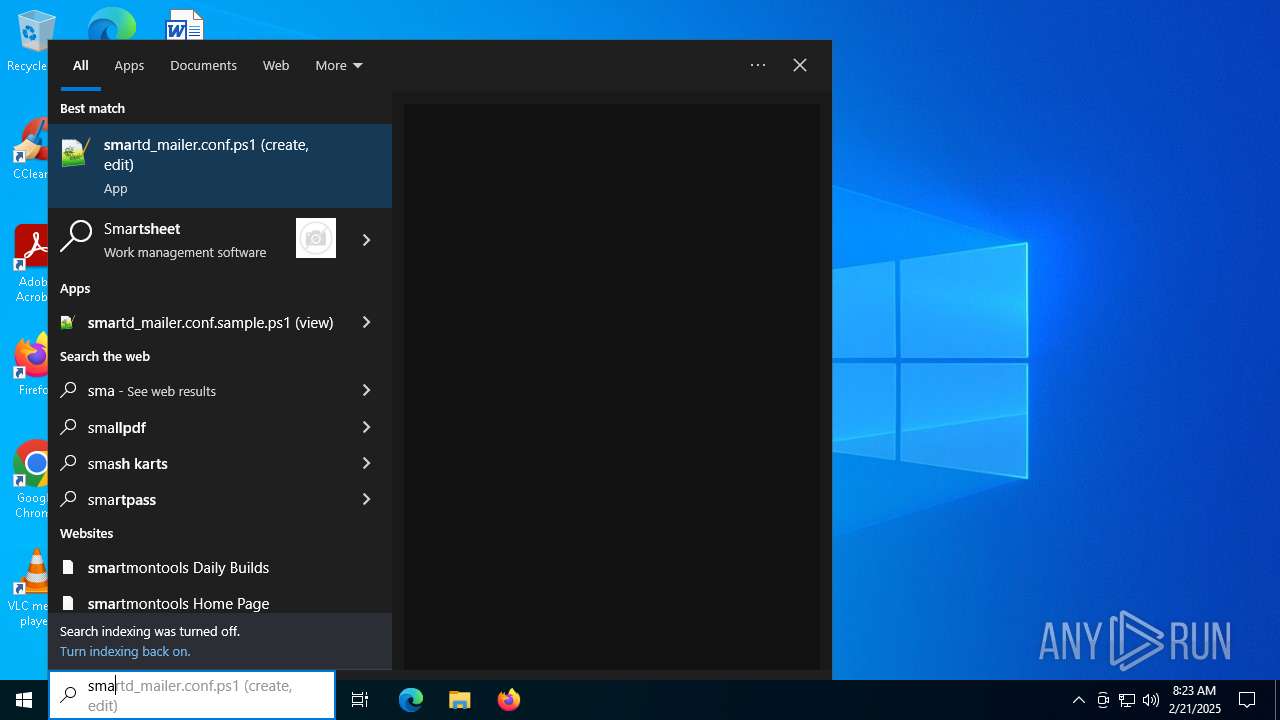This screenshot has width=1280, height=720.
Task: Click search icon beside smallpdf
Action: [68, 427]
